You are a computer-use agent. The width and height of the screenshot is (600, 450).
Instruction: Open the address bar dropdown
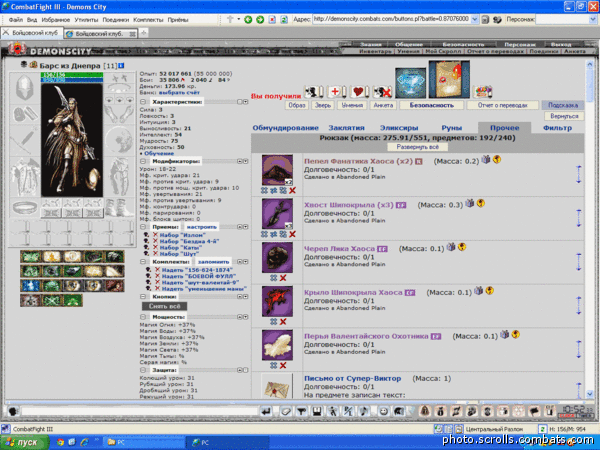click(x=474, y=19)
